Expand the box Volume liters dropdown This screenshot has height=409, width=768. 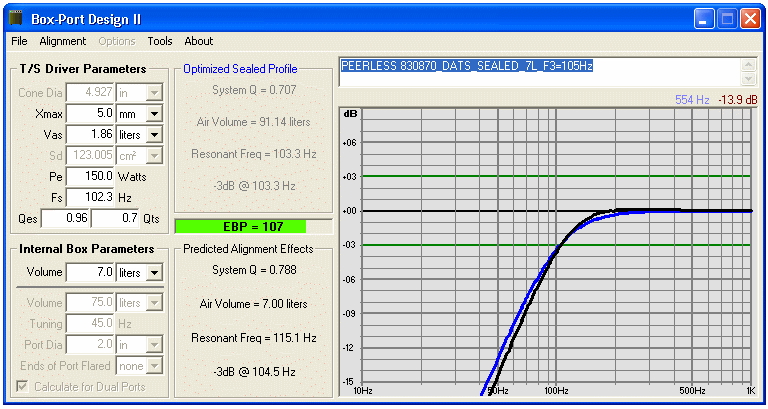(x=154, y=273)
